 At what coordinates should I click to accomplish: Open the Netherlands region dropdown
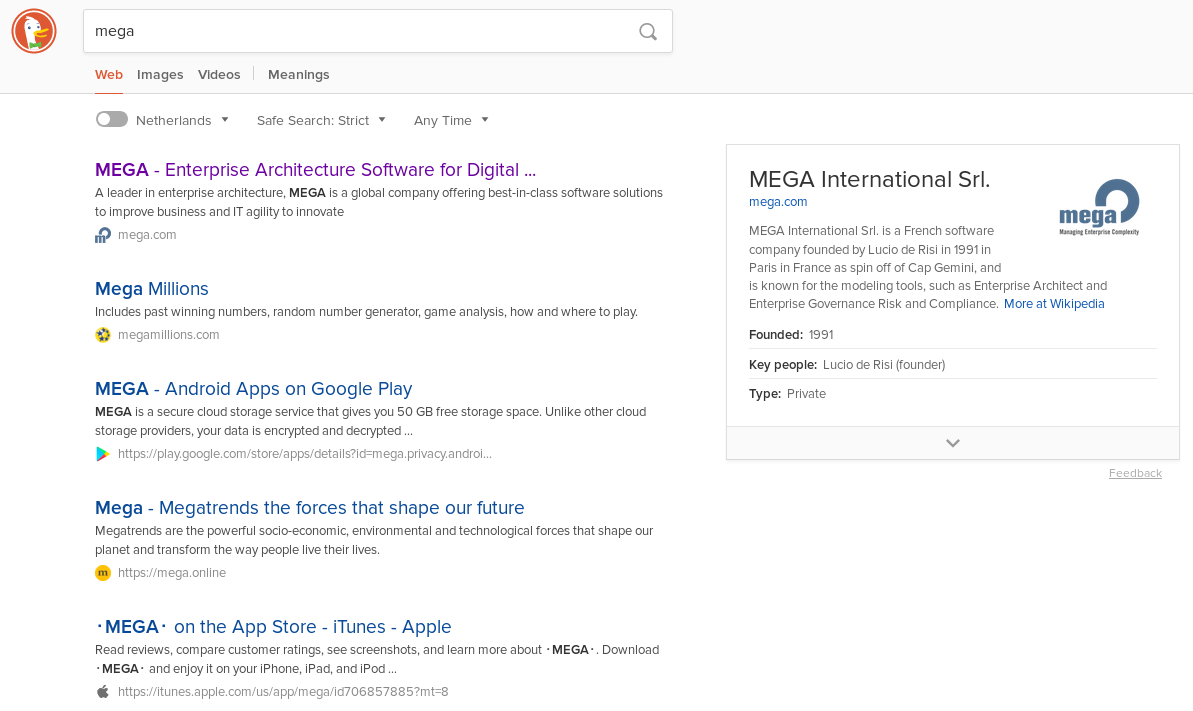pos(182,120)
